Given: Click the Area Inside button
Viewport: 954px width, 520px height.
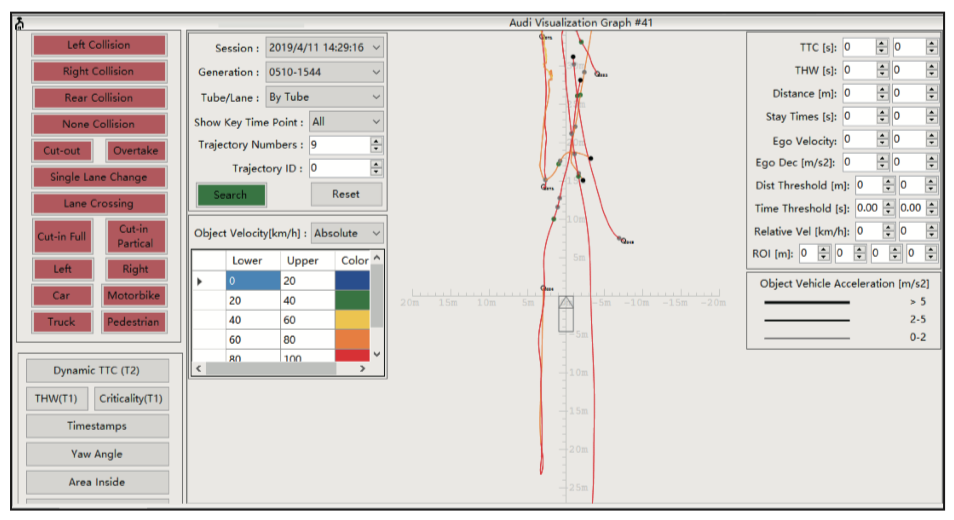Looking at the screenshot, I should point(97,482).
